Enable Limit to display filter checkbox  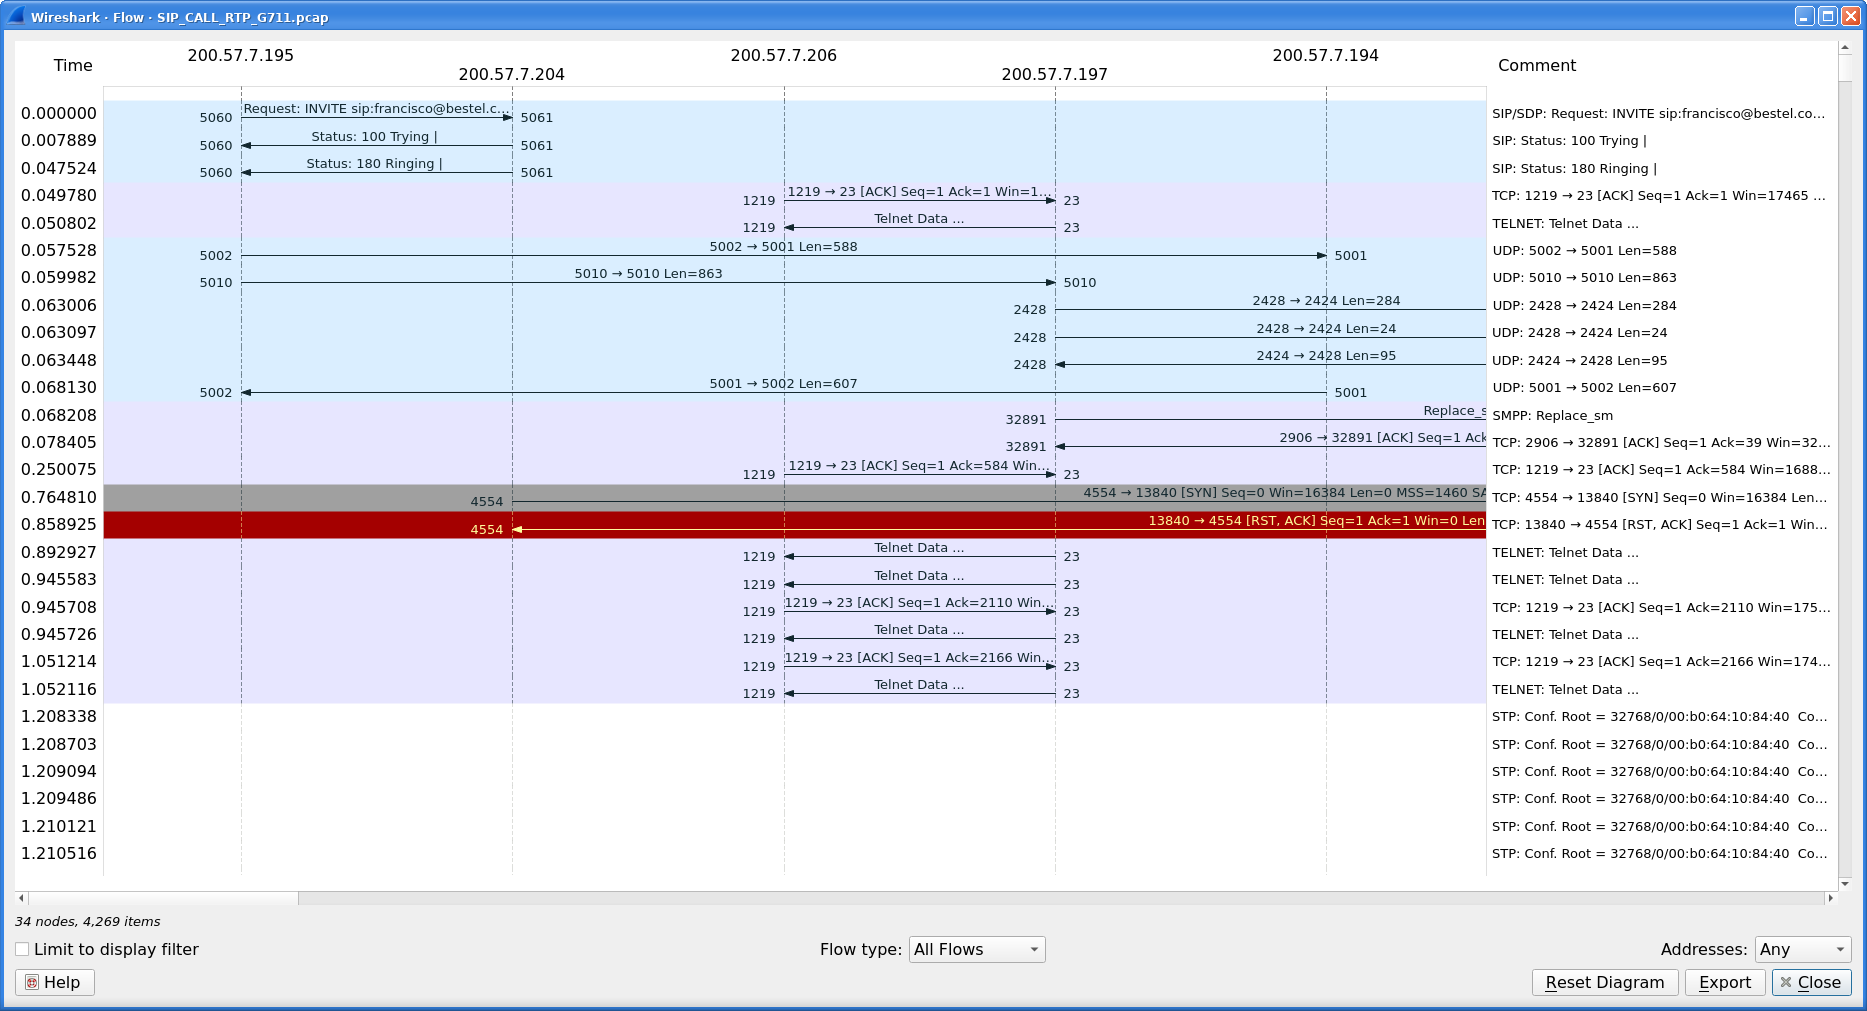[22, 949]
